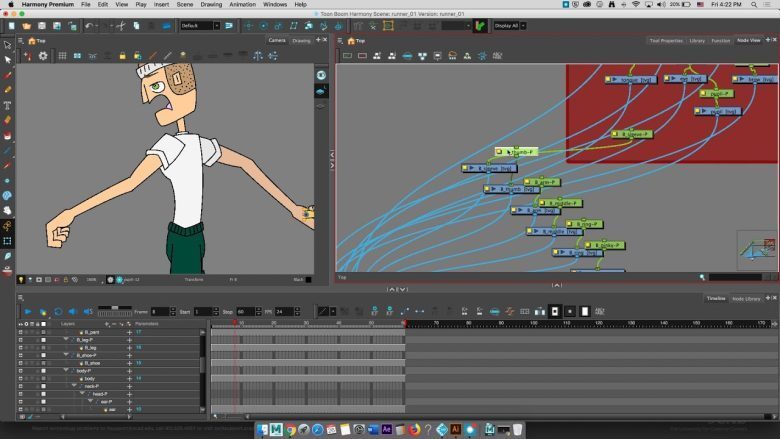780x439 pixels.
Task: Toggle enable checkbox for neck-P layer
Action: point(20,386)
